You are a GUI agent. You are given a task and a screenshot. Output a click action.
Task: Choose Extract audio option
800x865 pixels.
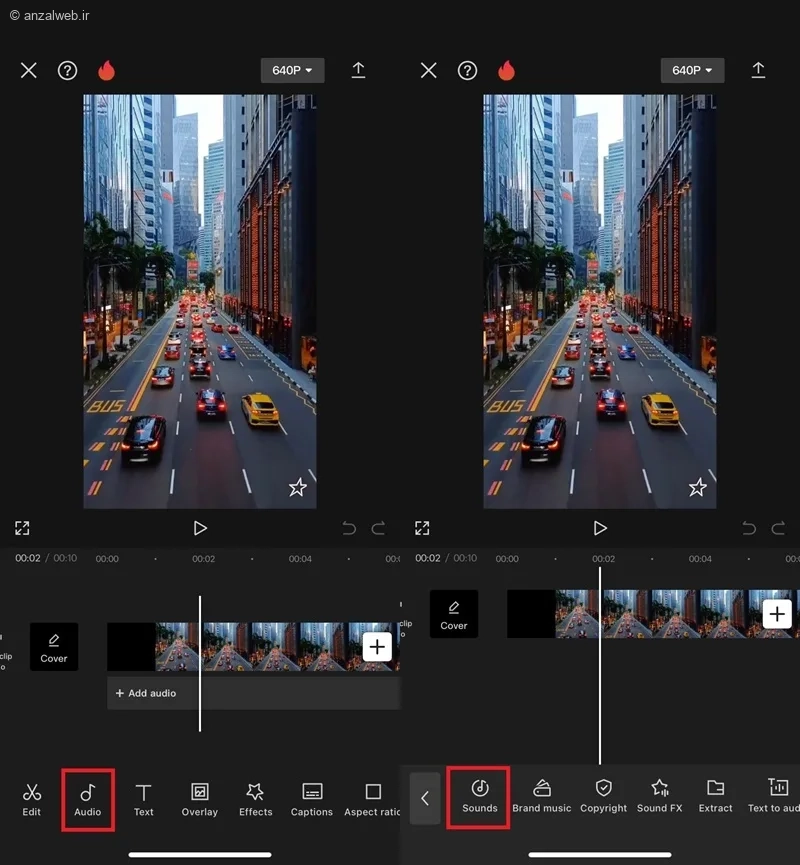[x=715, y=796]
